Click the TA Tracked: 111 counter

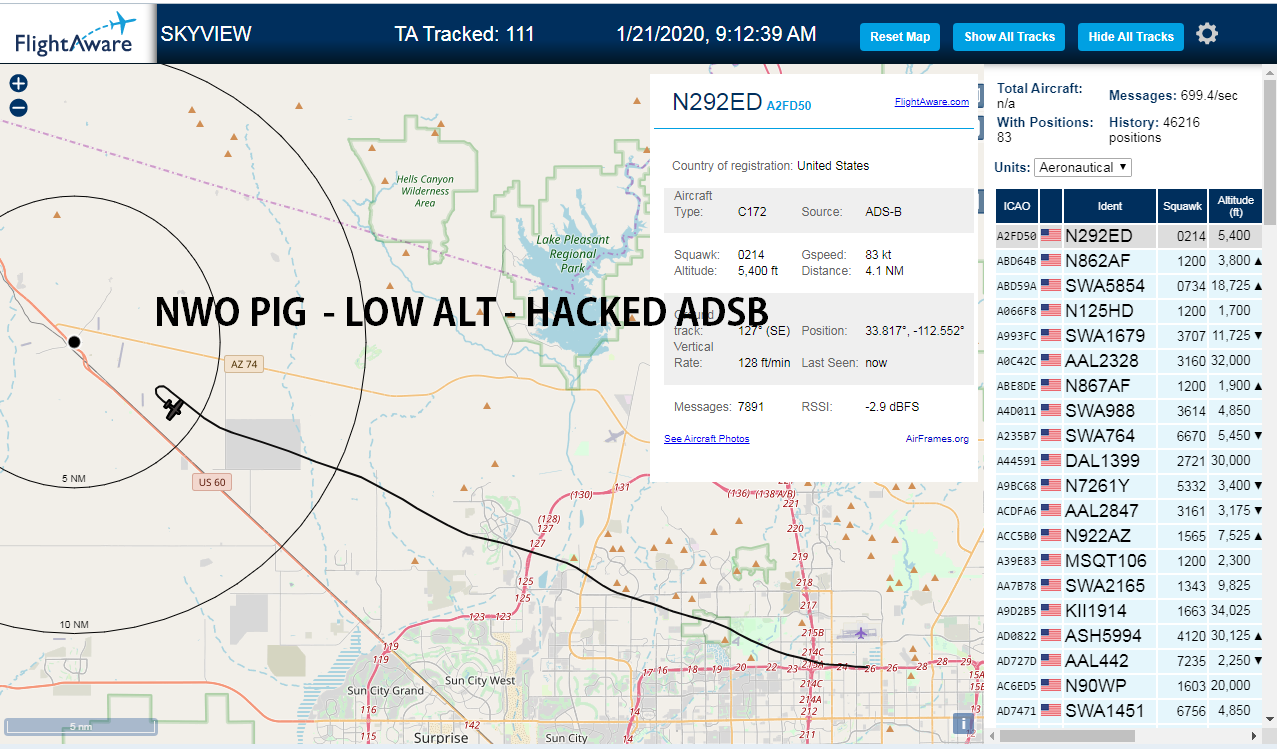(465, 34)
